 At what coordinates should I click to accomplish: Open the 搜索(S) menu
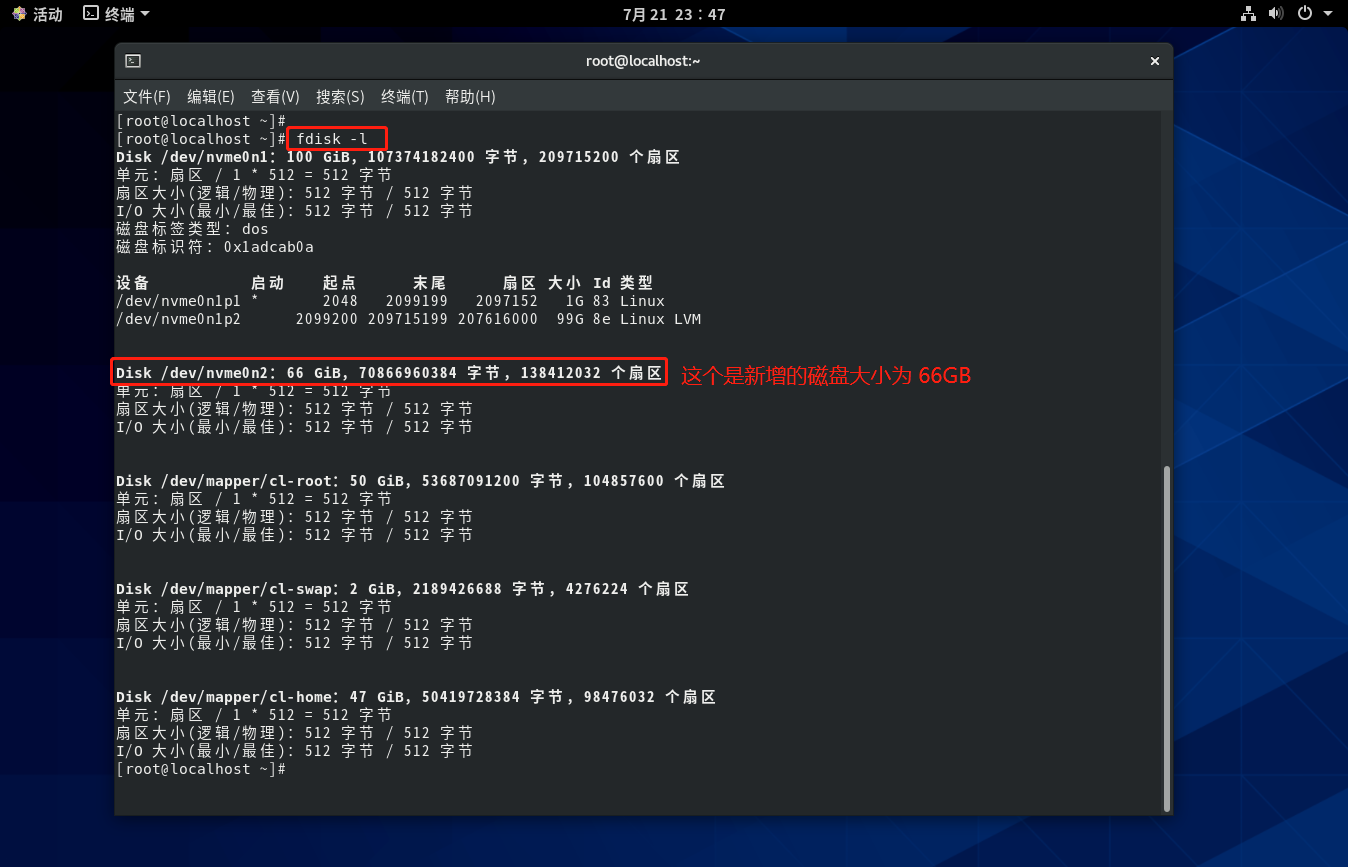(340, 97)
